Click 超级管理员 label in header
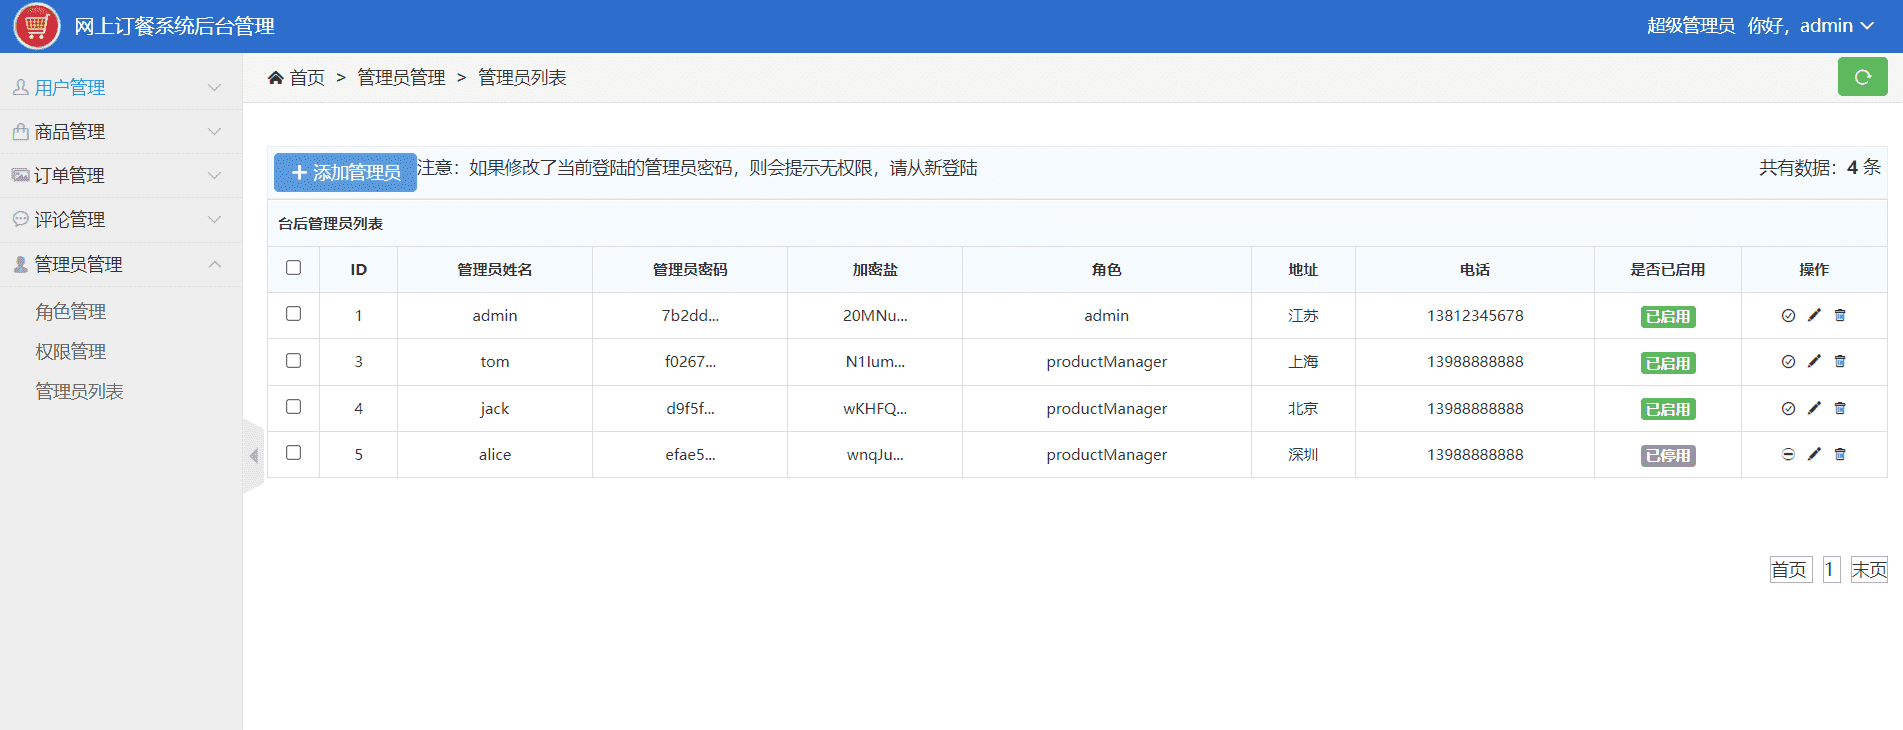 click(x=1691, y=26)
